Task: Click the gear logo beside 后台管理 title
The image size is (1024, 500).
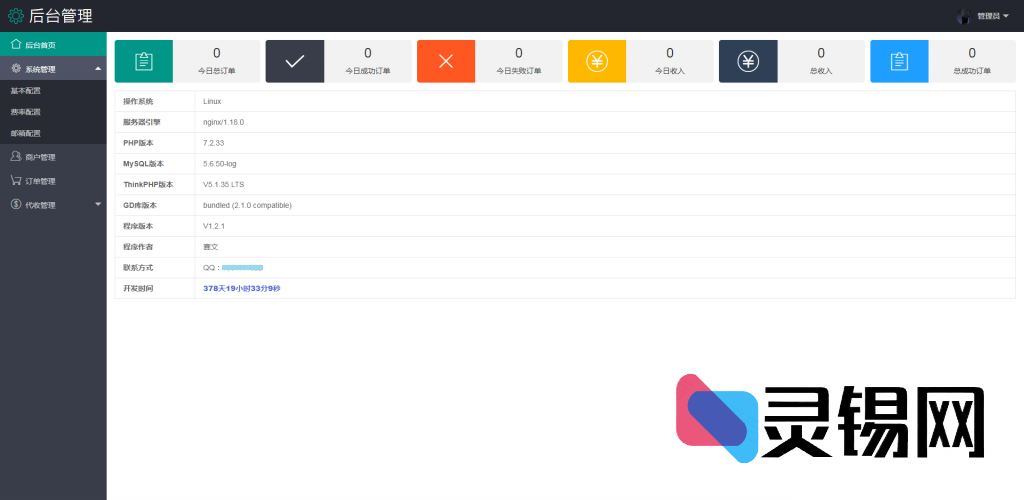Action: [x=16, y=16]
